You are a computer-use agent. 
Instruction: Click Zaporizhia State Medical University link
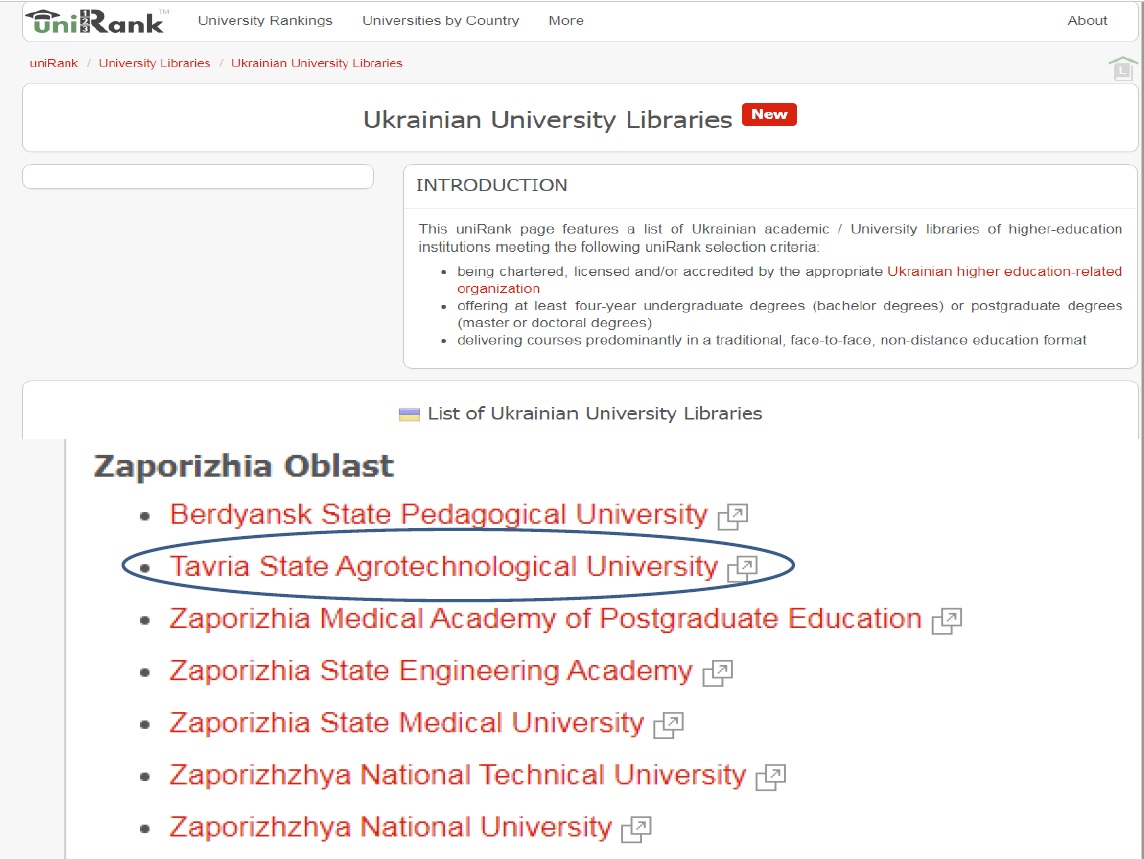click(x=406, y=723)
